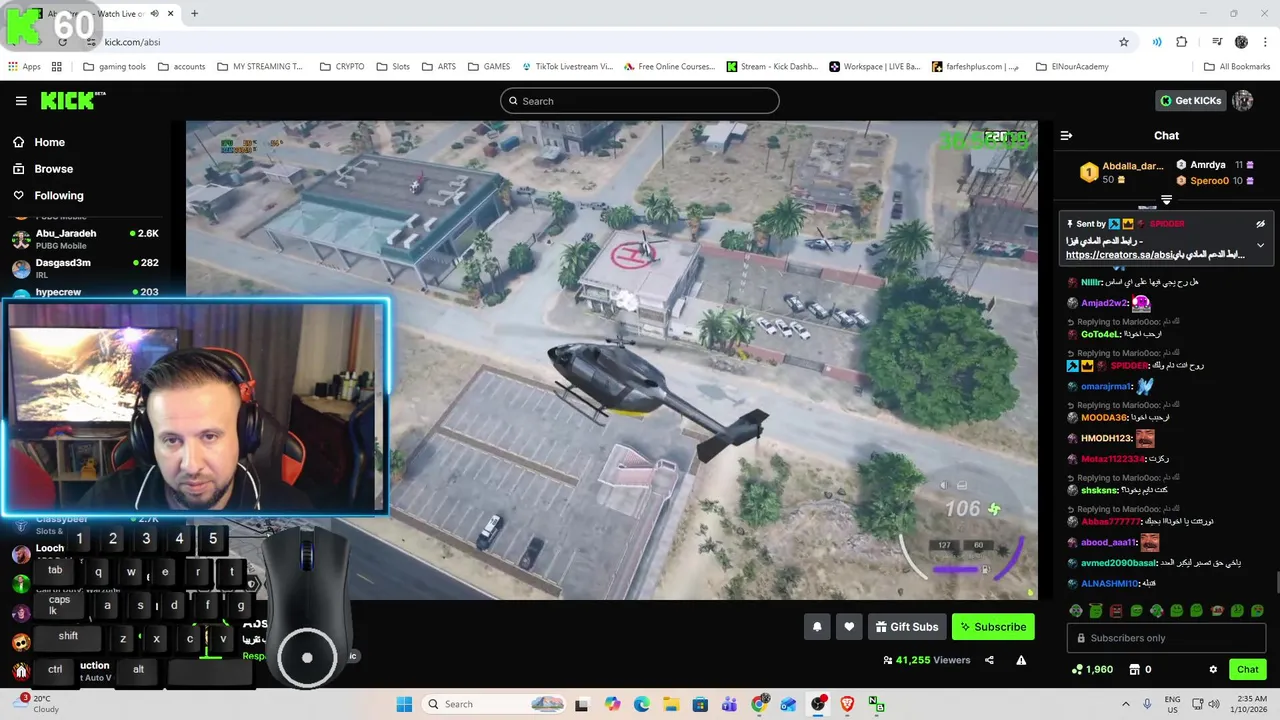This screenshot has width=1280, height=720.
Task: Share the stream via share icon
Action: pos(989,660)
